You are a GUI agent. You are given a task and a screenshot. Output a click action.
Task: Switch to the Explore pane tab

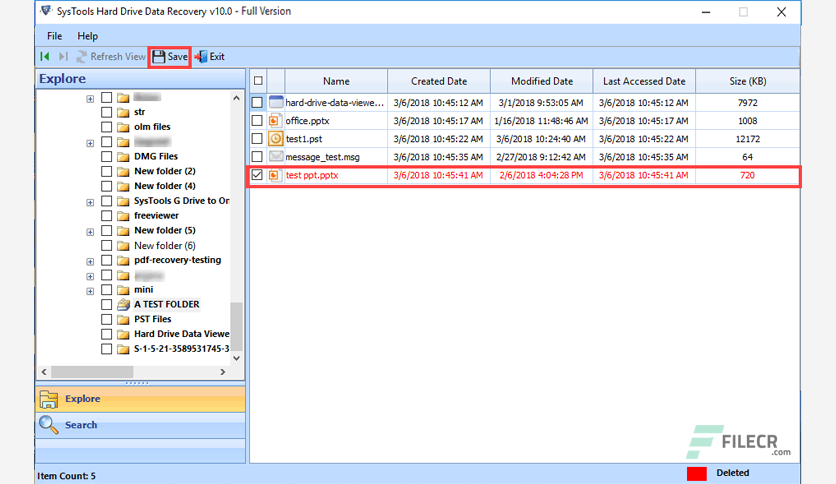(141, 399)
